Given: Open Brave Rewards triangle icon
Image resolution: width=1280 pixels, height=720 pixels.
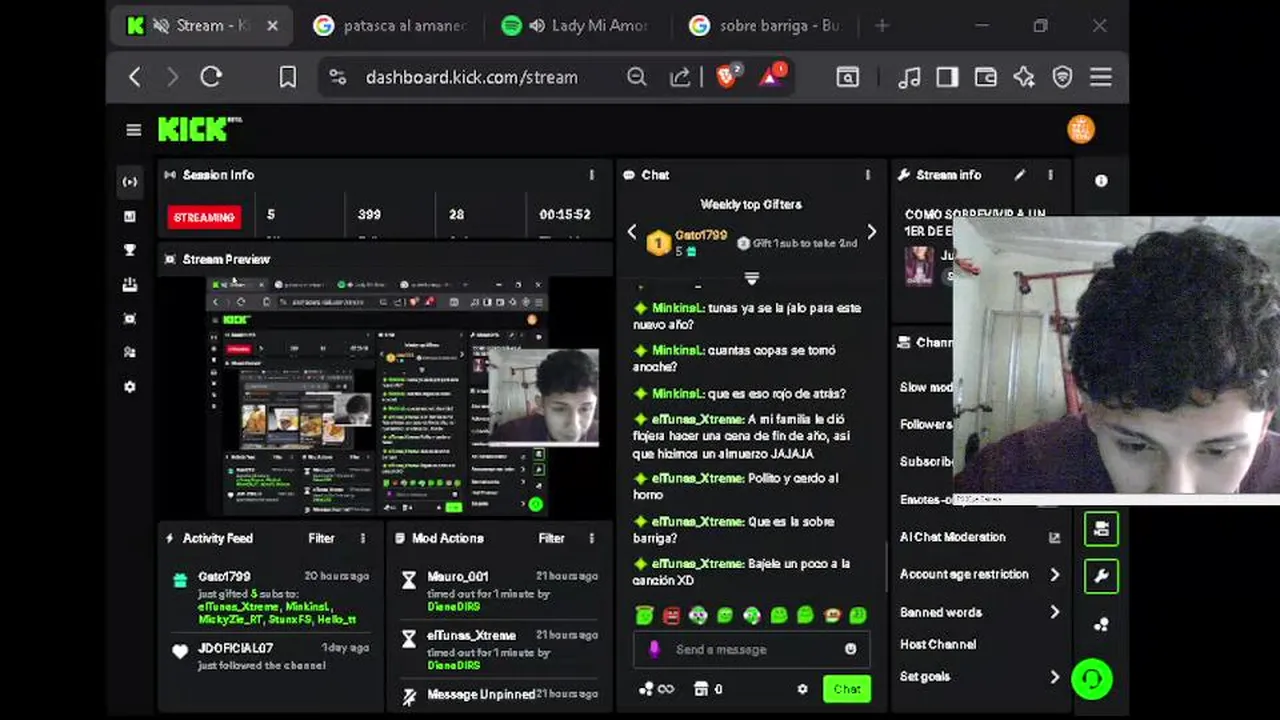Looking at the screenshot, I should pyautogui.click(x=772, y=76).
